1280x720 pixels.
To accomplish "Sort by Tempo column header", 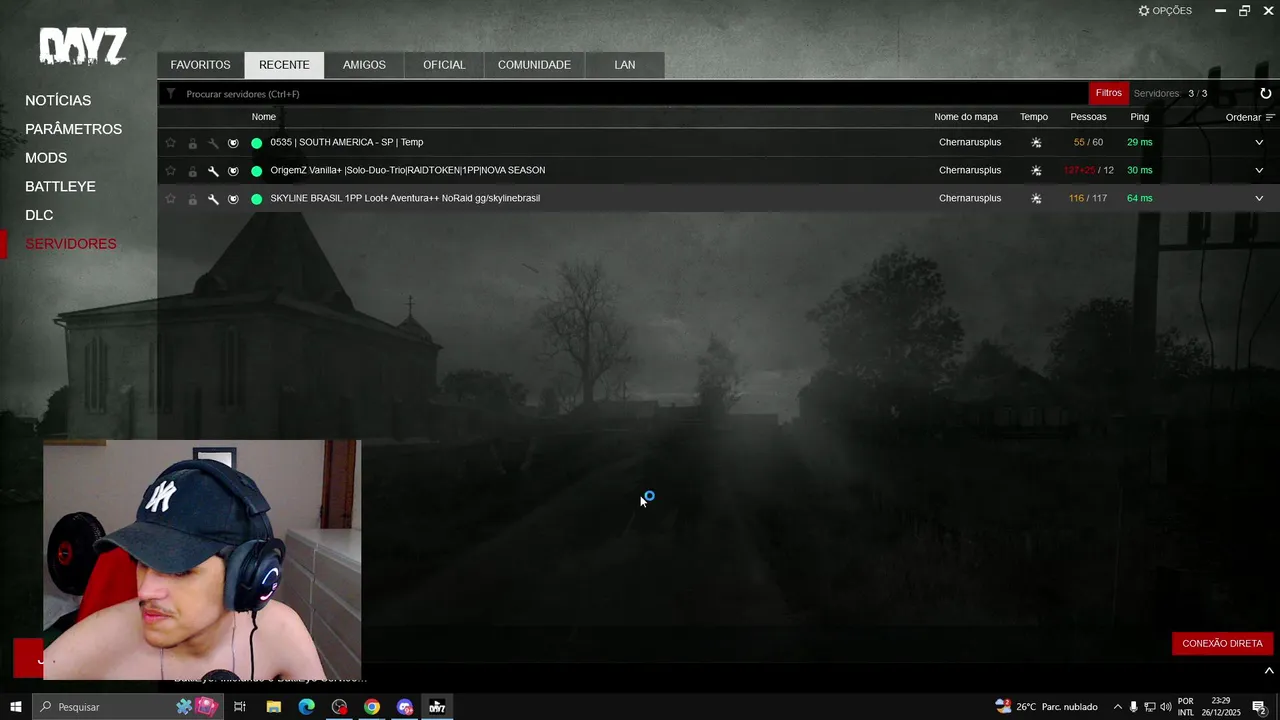I will click(x=1034, y=117).
